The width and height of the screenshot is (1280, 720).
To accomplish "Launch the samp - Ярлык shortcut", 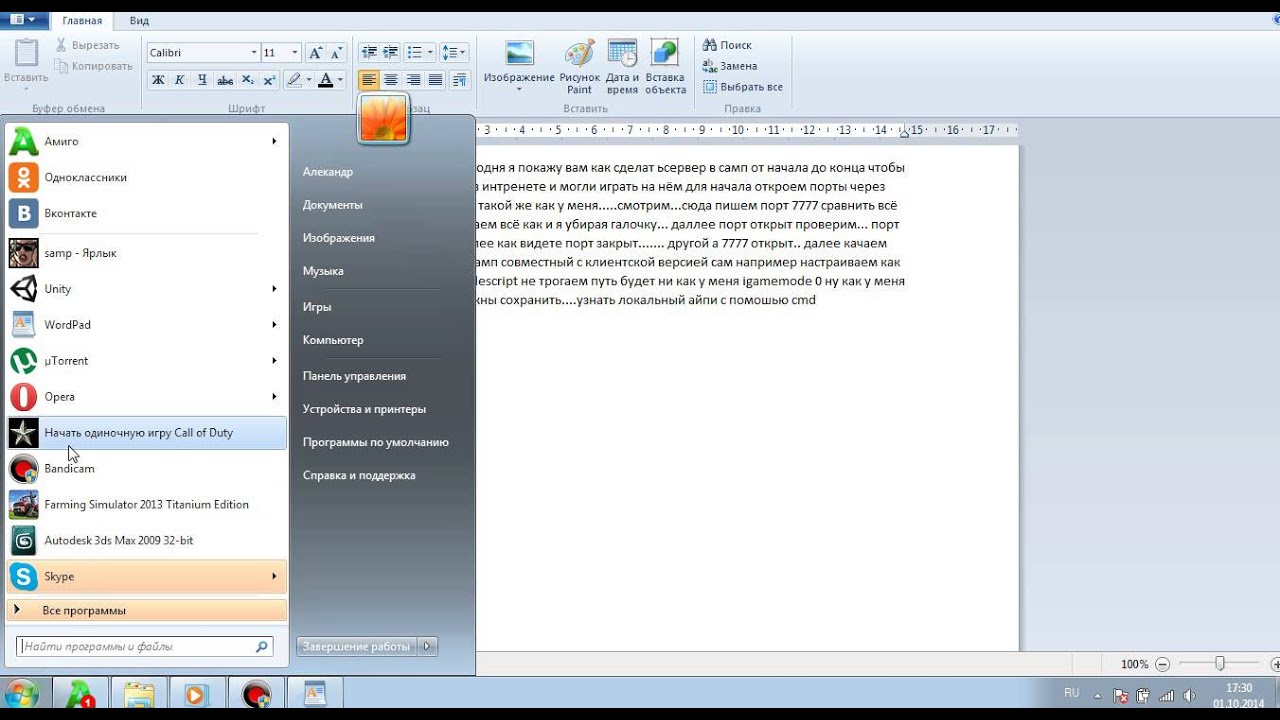I will coord(147,253).
